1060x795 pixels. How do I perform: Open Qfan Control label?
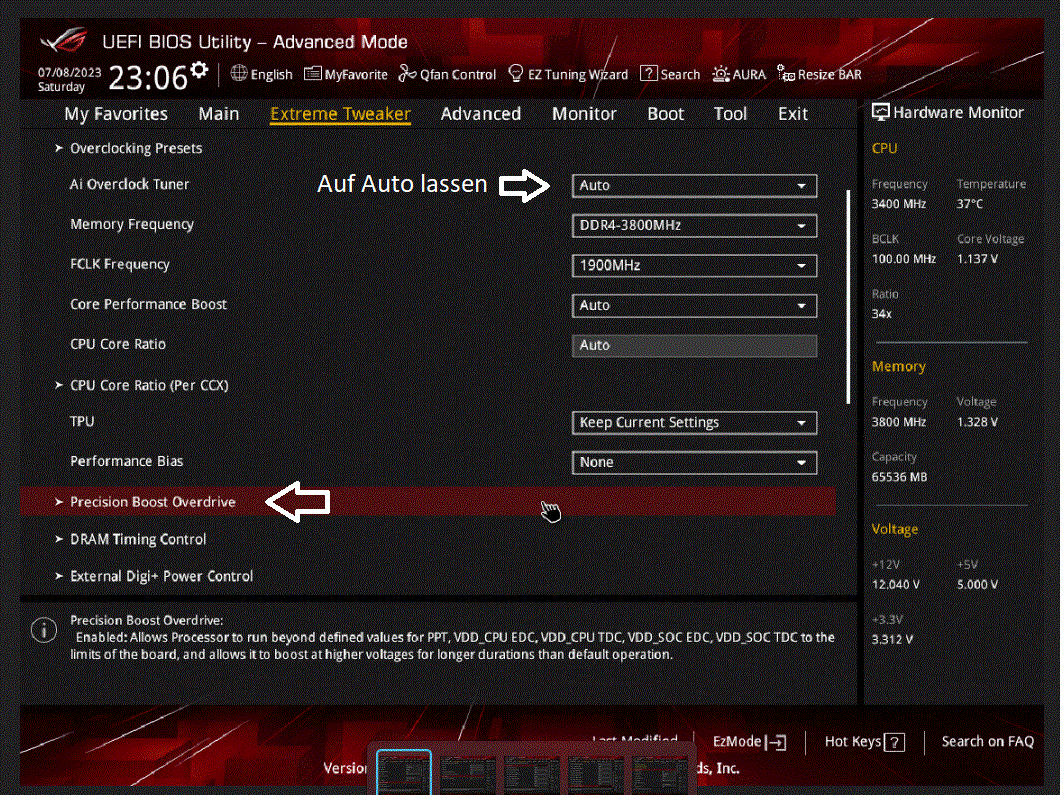coord(458,74)
